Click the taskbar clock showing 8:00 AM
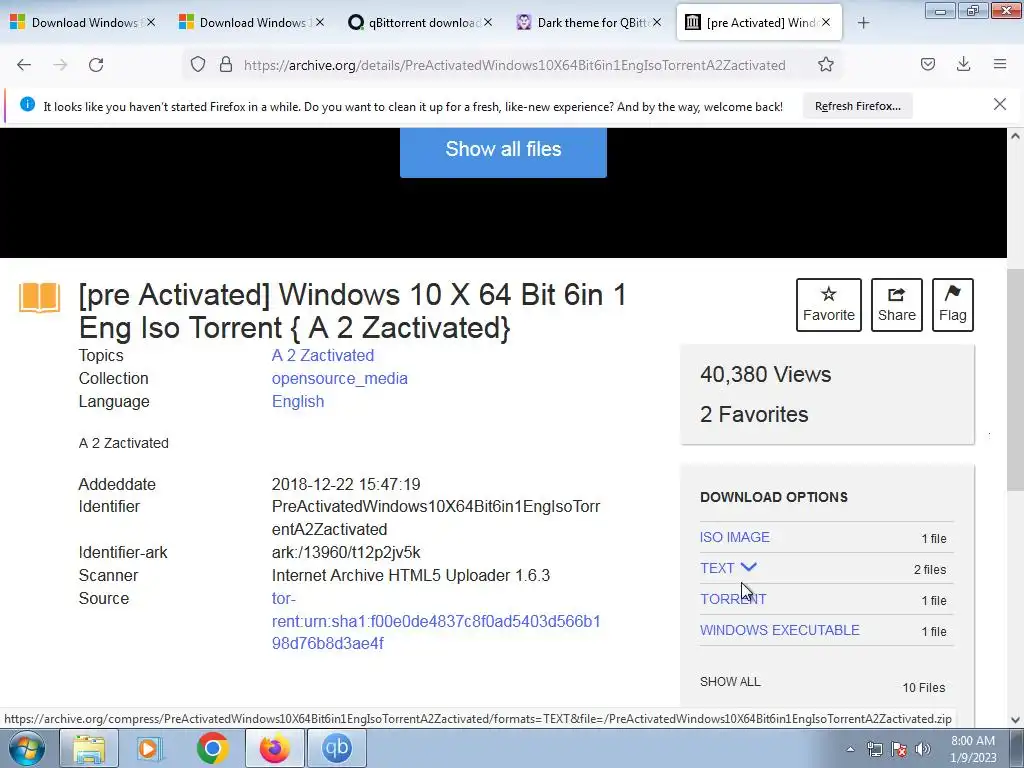 973,749
